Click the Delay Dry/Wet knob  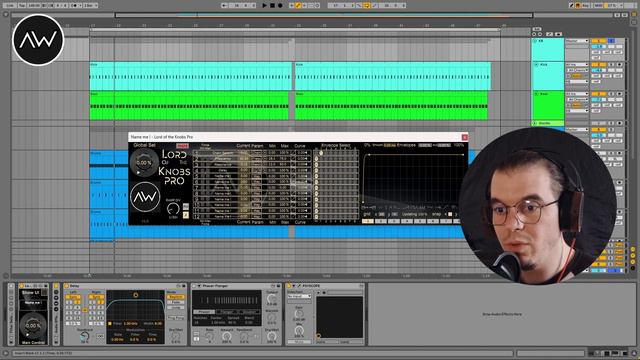click(x=176, y=336)
